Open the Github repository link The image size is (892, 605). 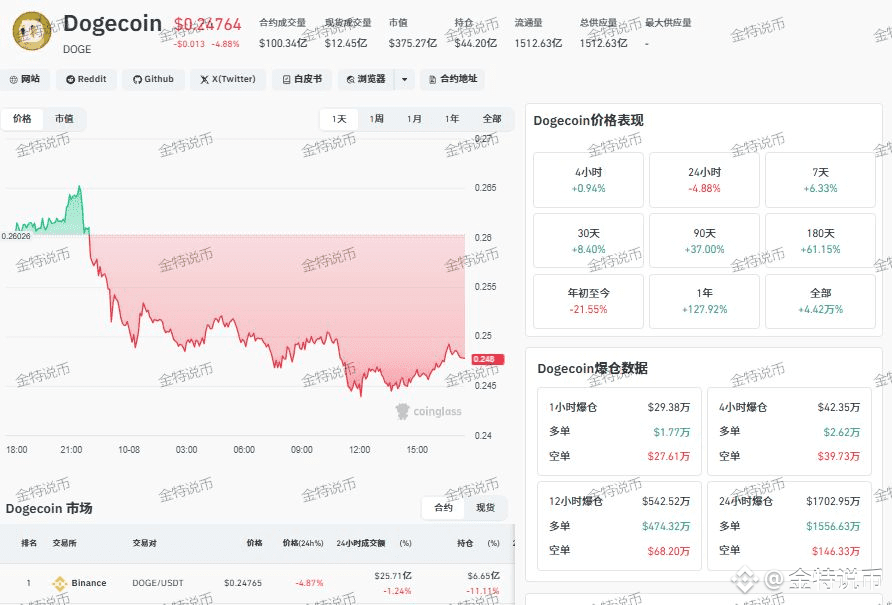(x=152, y=79)
